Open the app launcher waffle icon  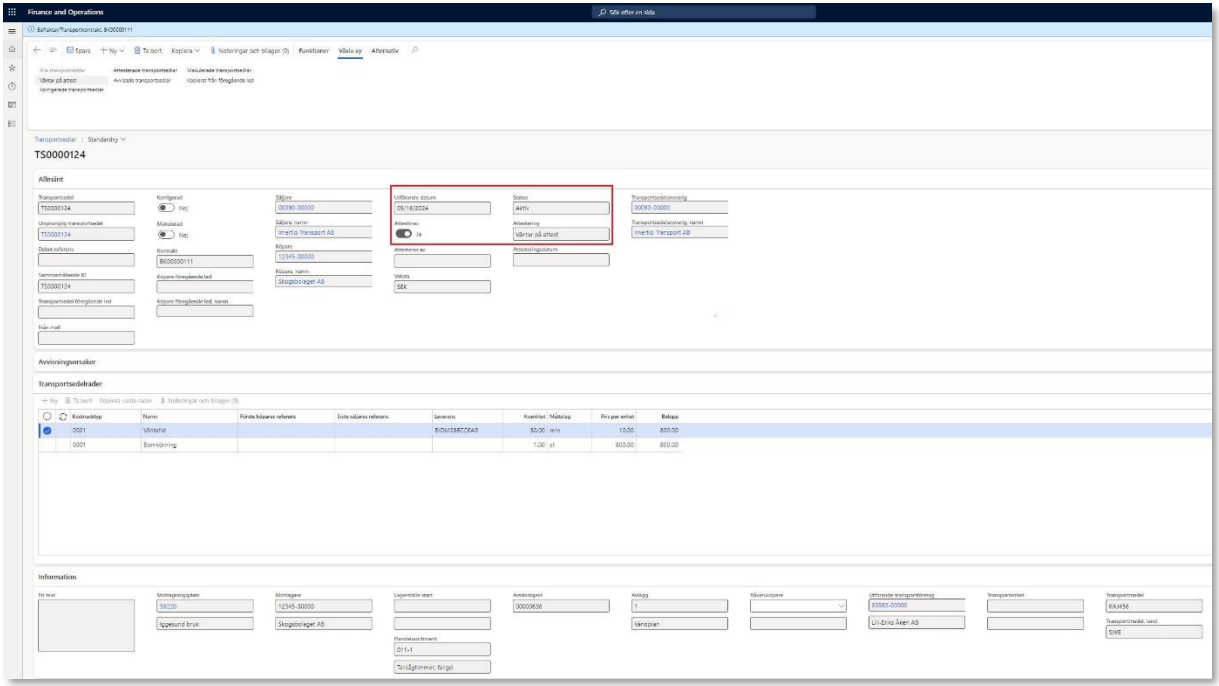click(11, 12)
